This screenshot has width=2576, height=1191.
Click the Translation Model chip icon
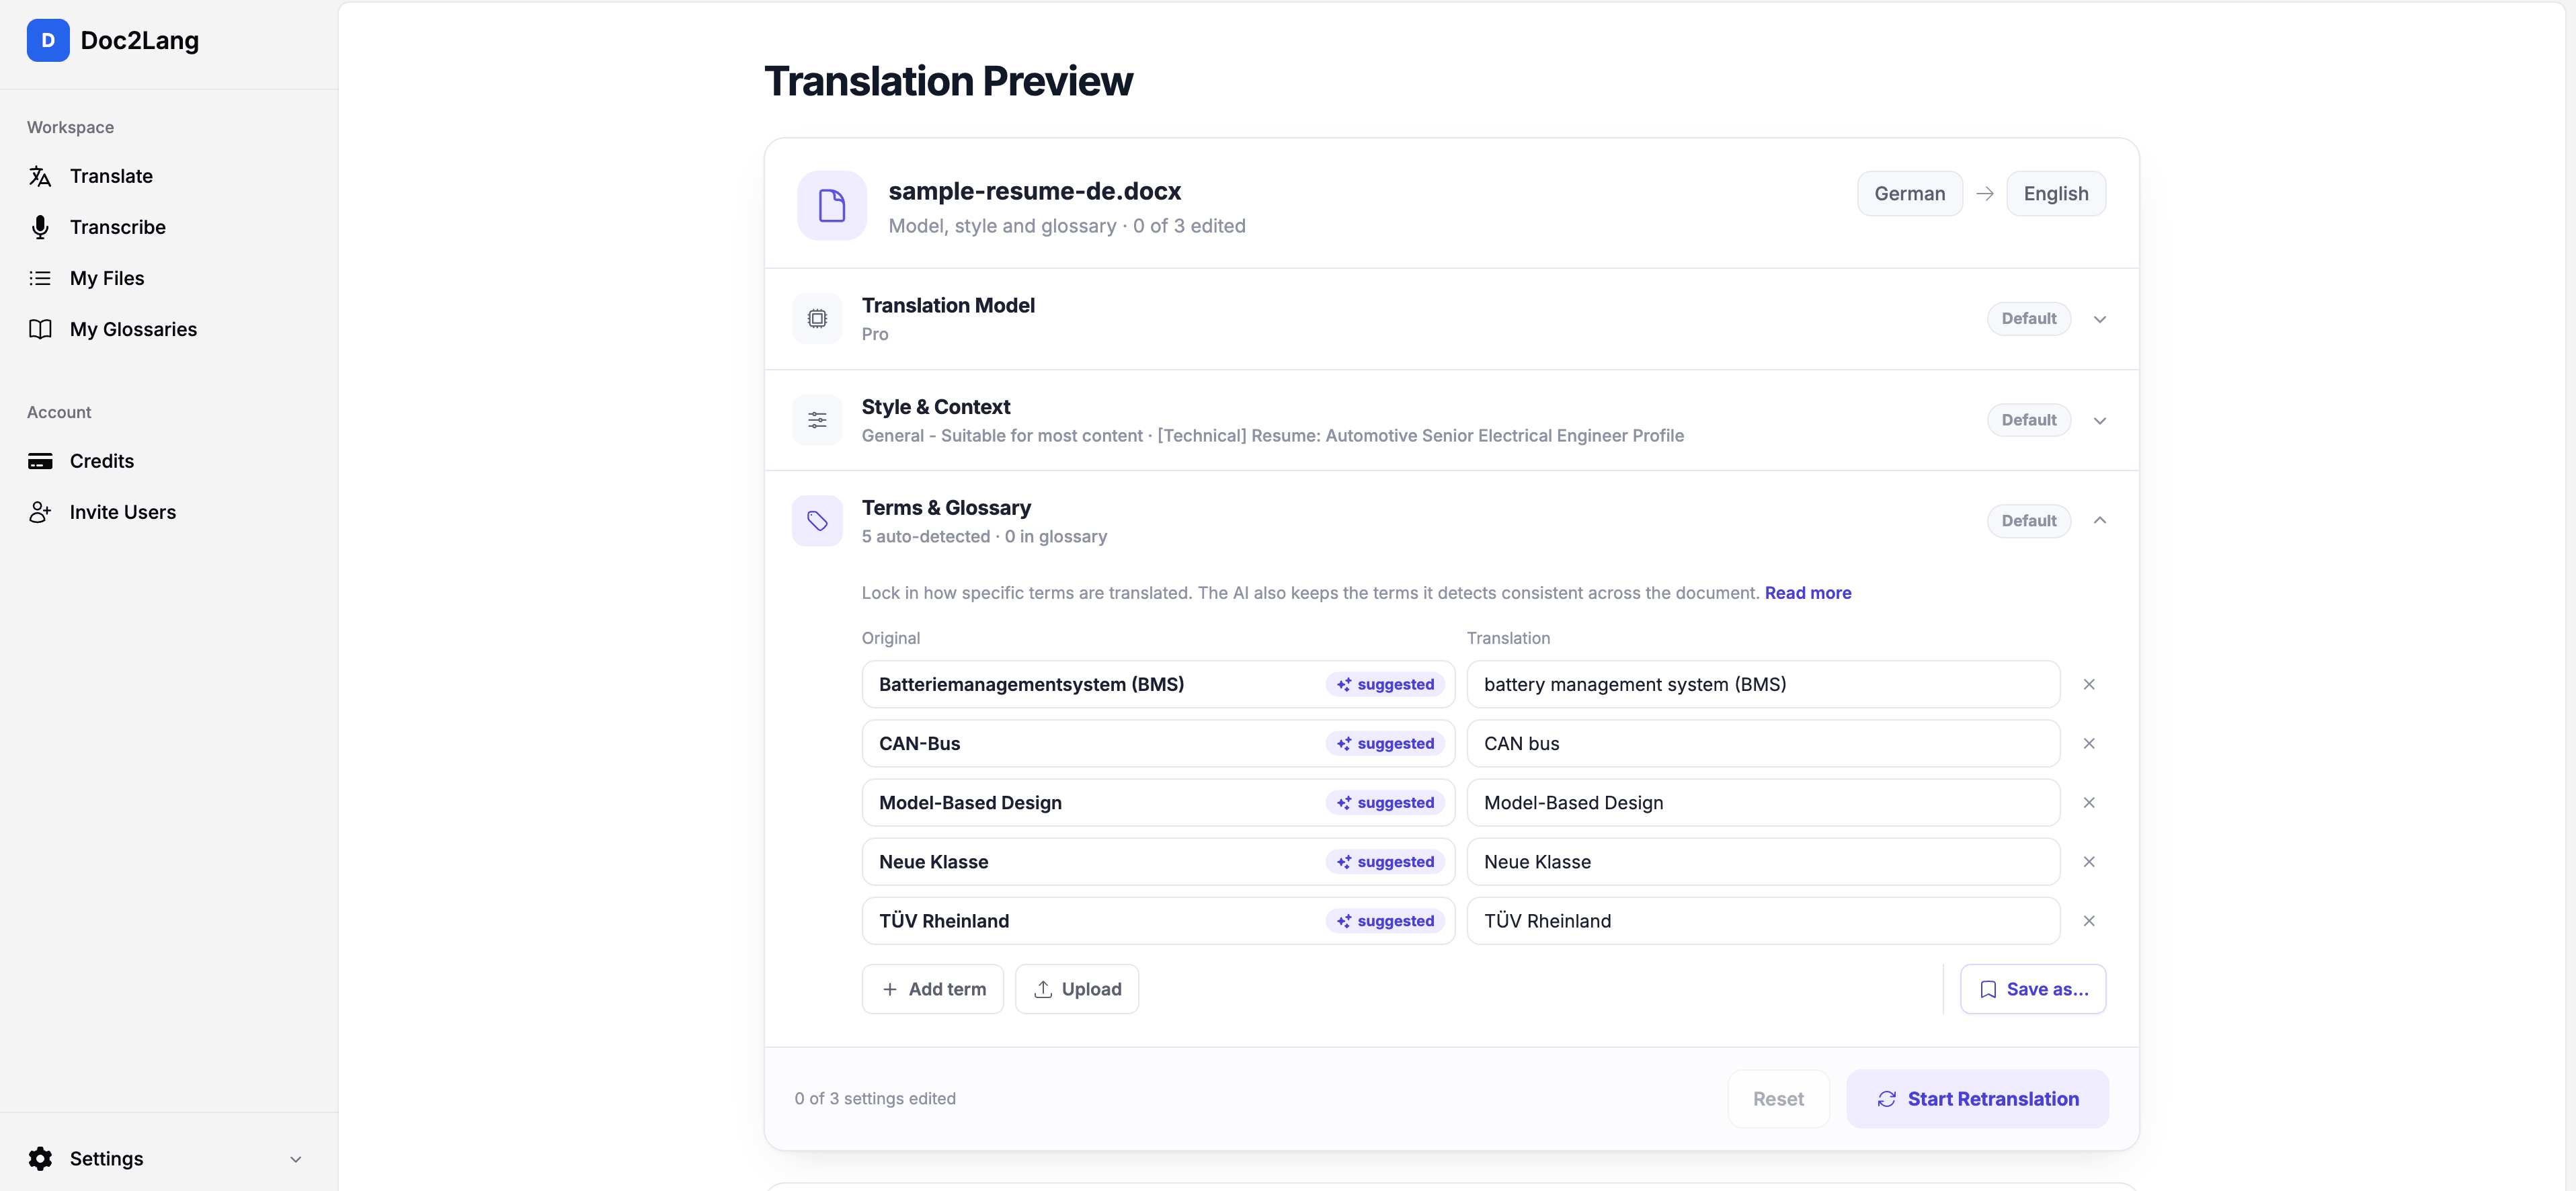(x=817, y=318)
